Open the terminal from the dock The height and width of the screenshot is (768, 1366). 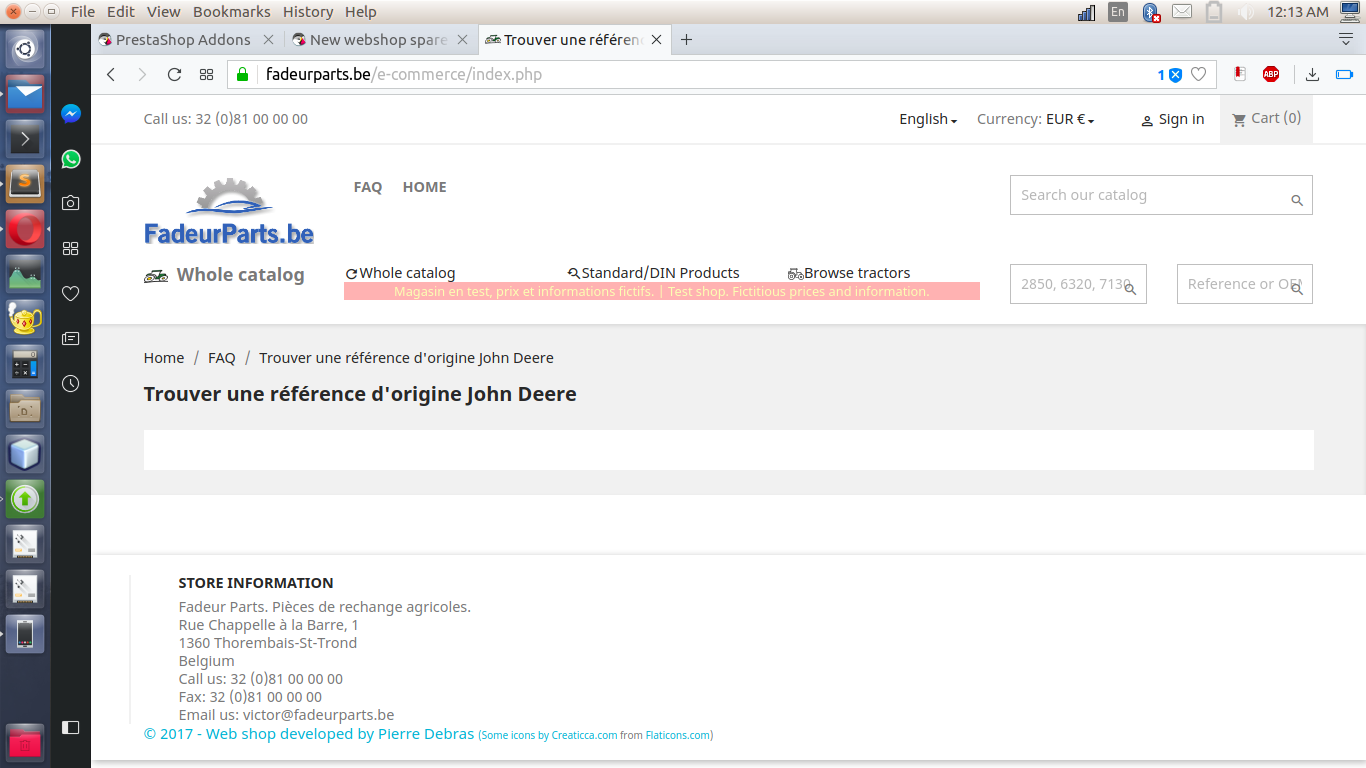[25, 139]
